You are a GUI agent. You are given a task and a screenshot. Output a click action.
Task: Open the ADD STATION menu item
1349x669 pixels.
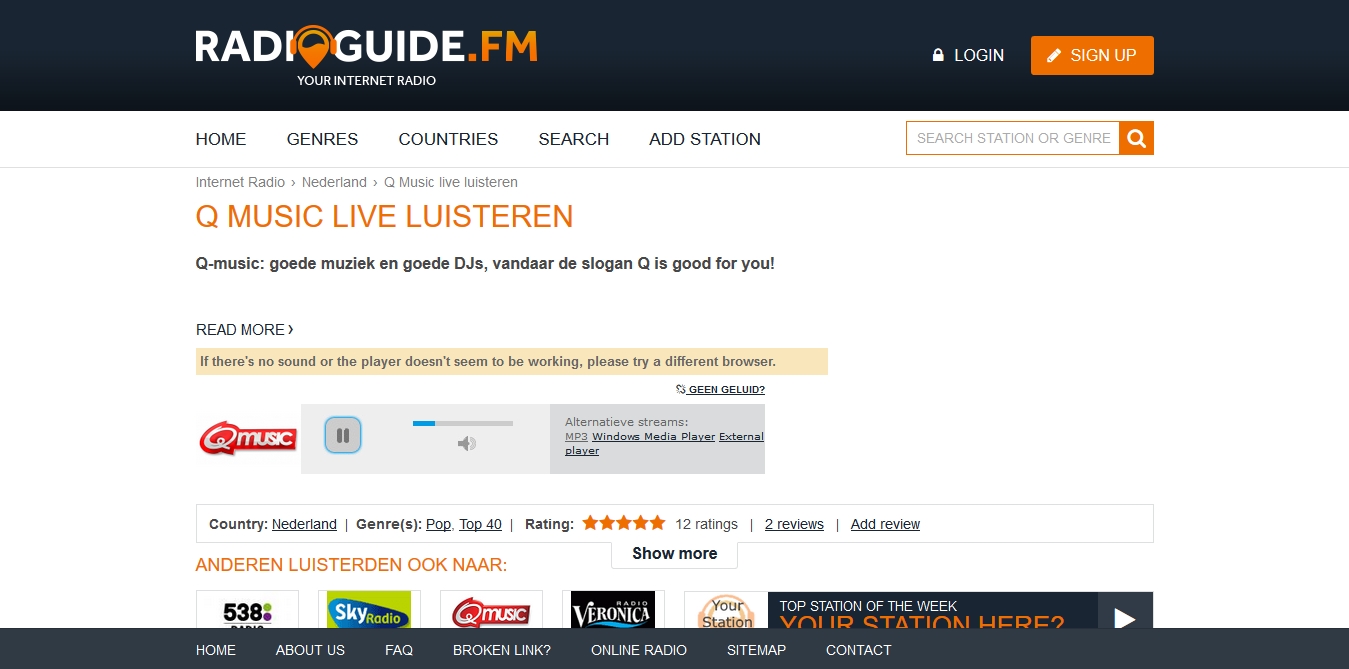[705, 139]
